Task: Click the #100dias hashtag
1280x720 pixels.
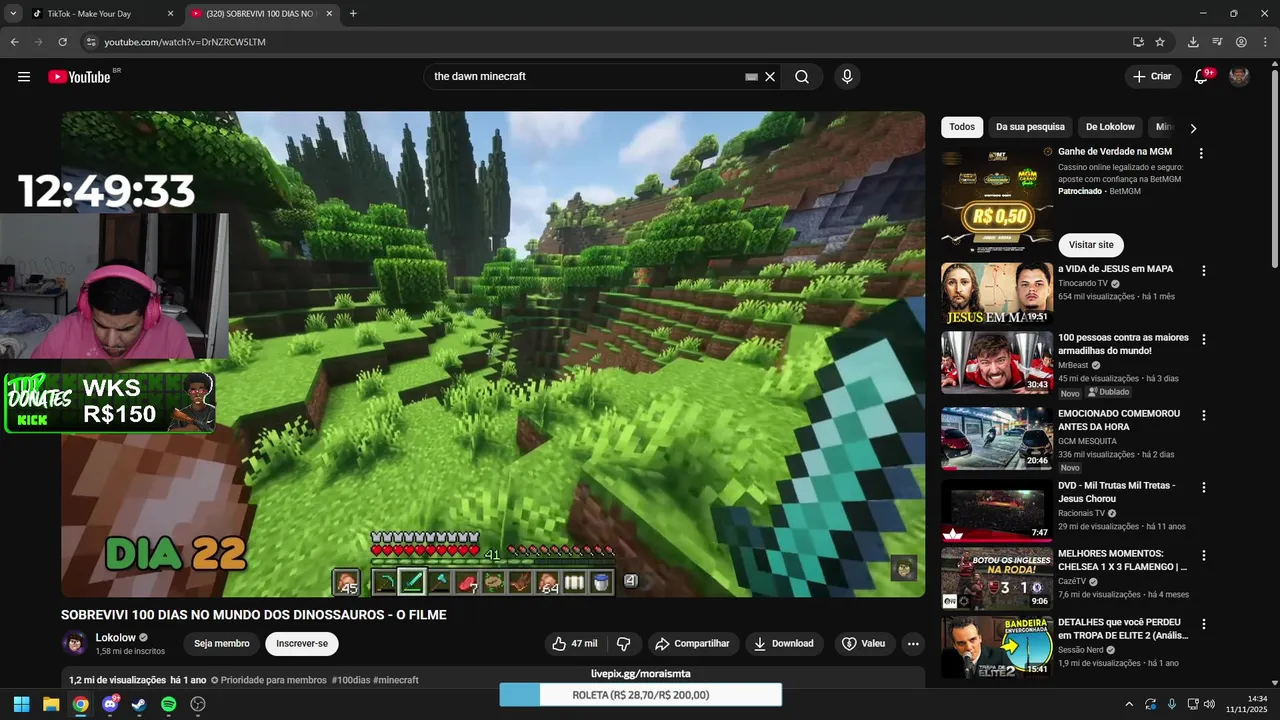Action: pyautogui.click(x=351, y=680)
